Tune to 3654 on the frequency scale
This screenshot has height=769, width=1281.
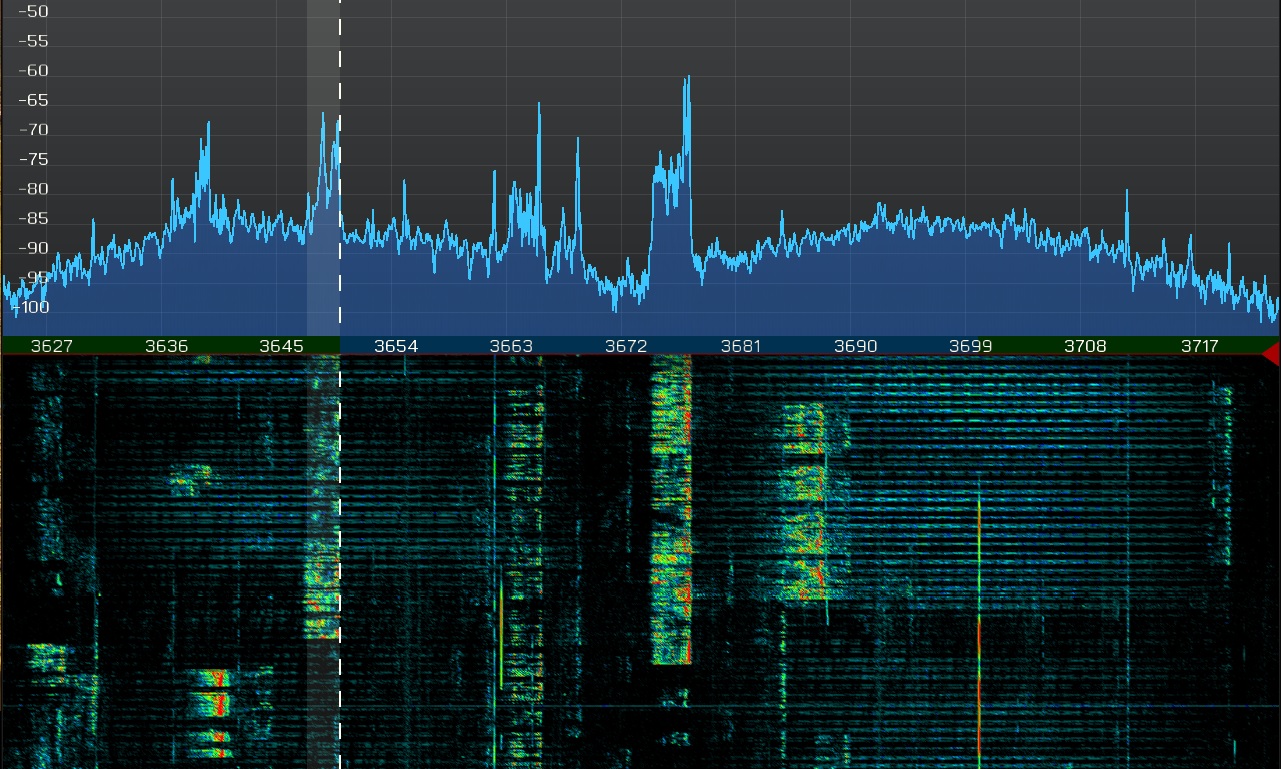click(396, 346)
